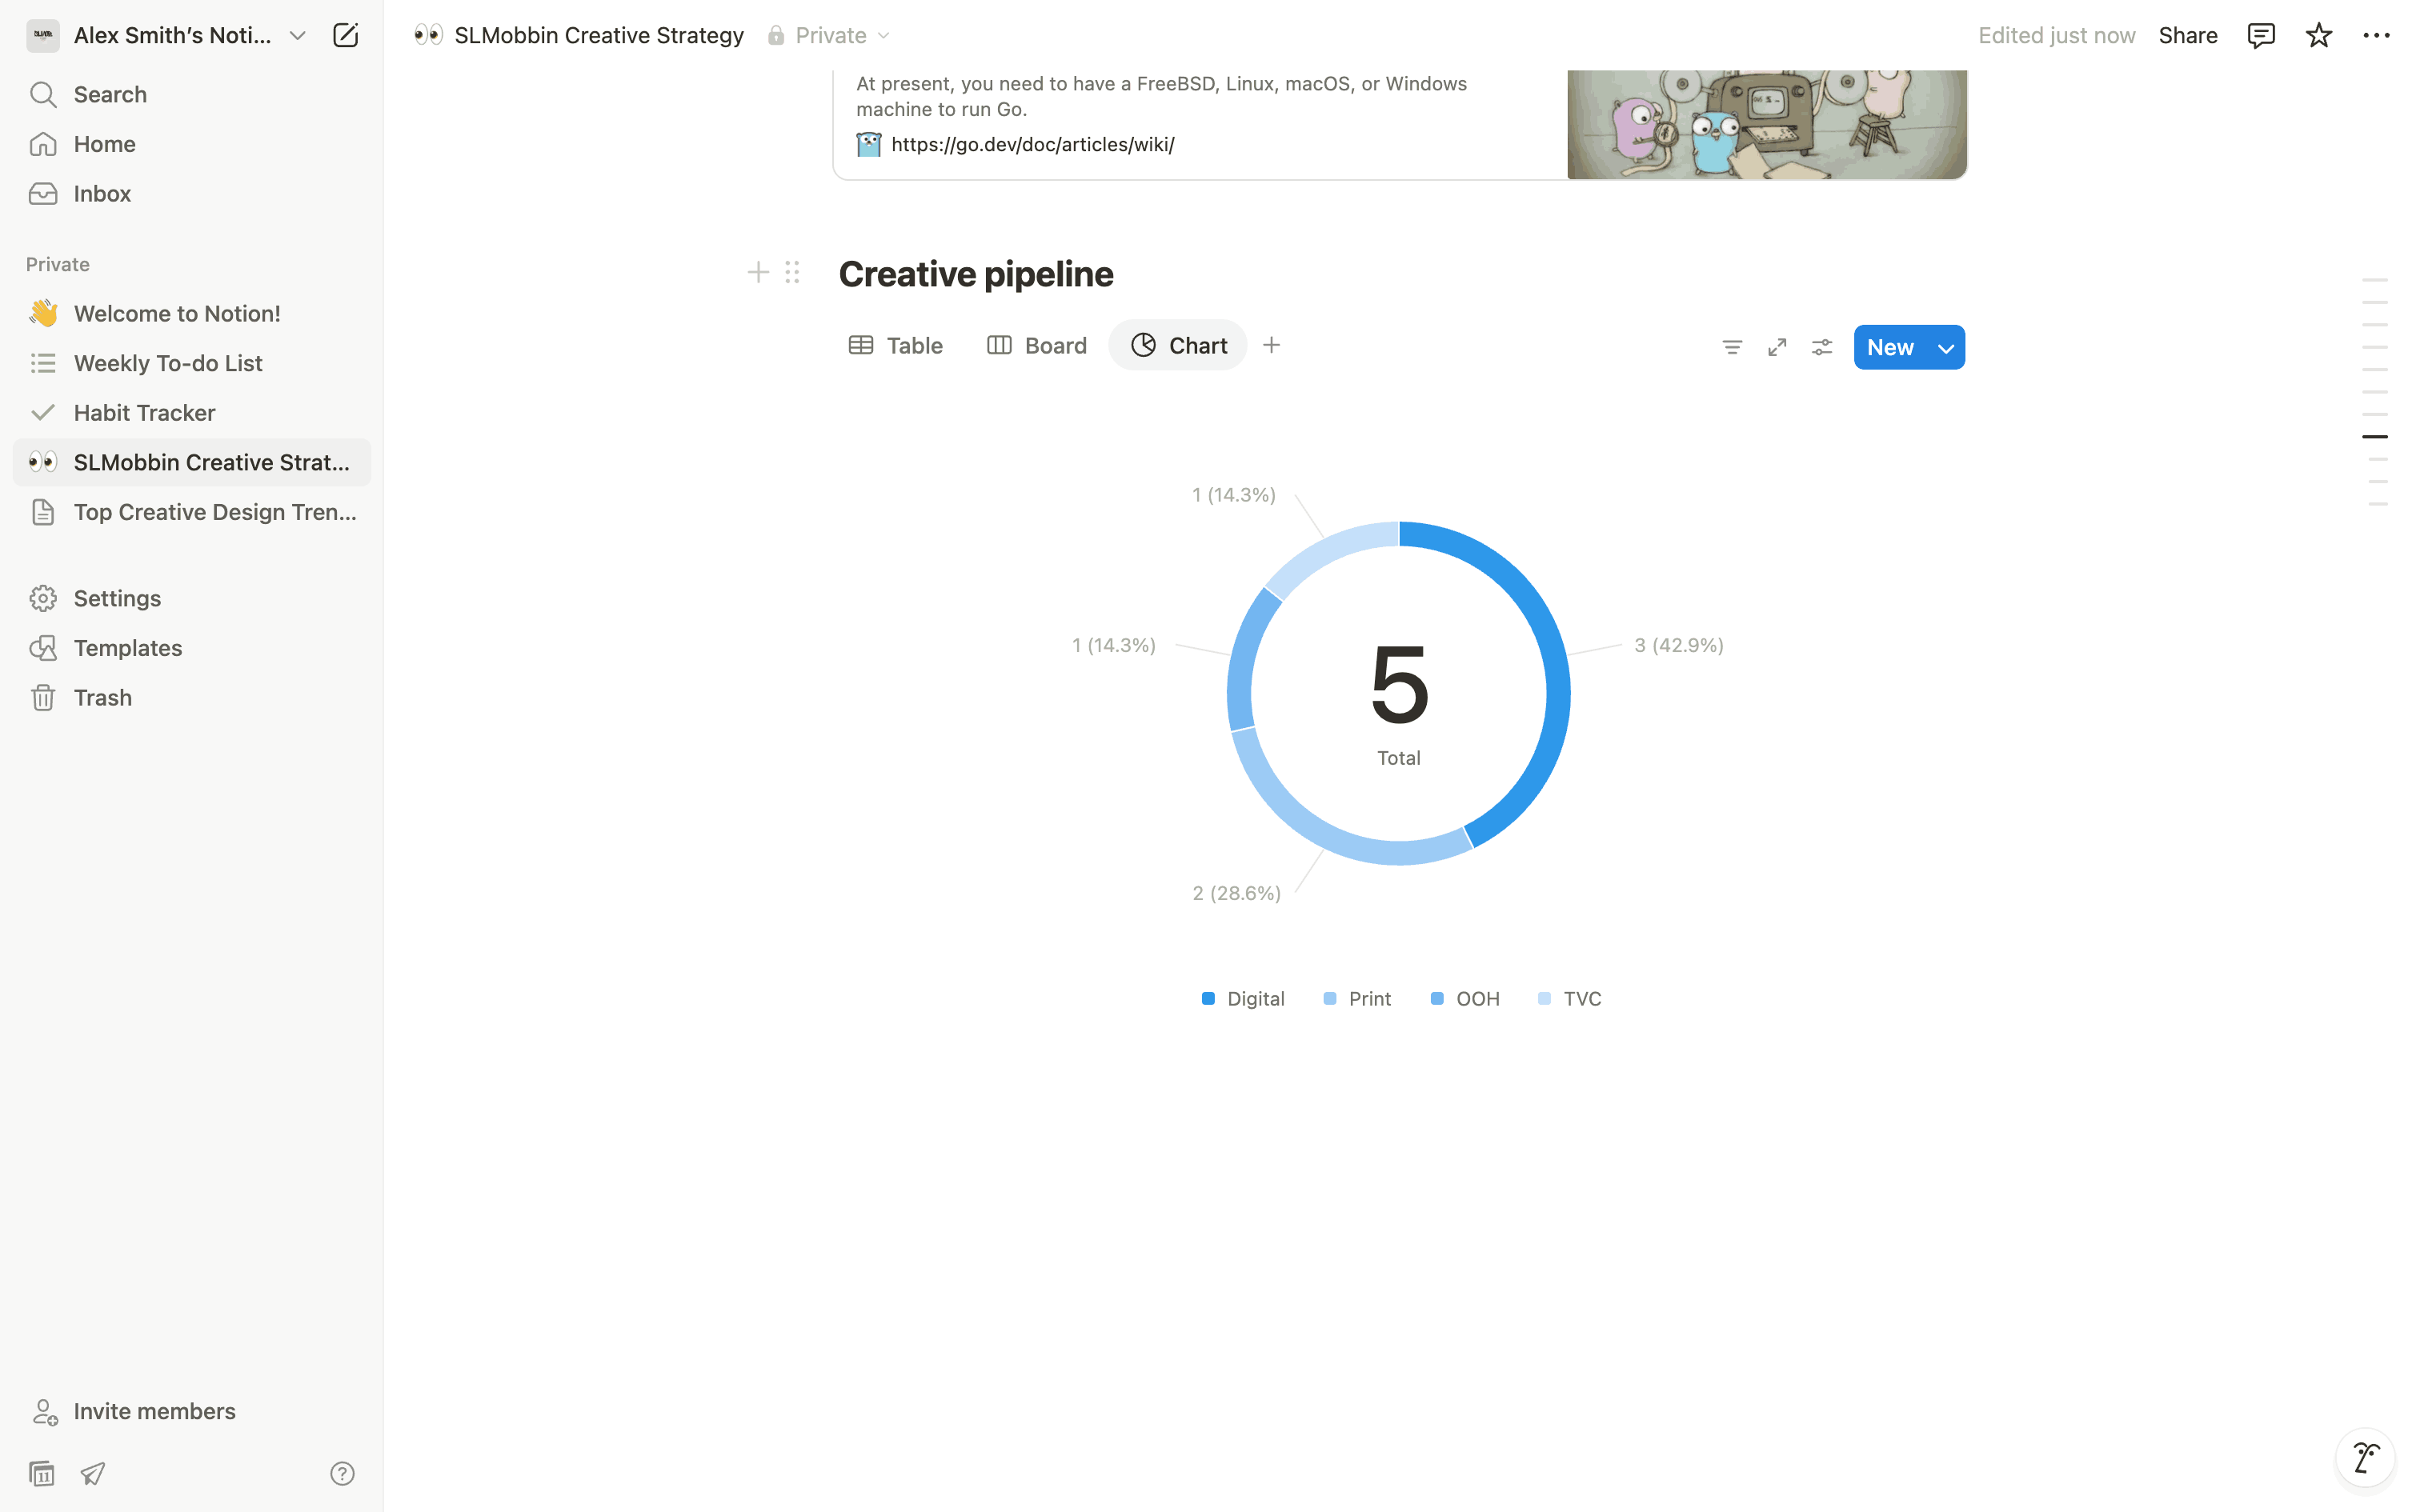Click the drag handle beside Creative pipeline
The width and height of the screenshot is (2420, 1512).
(x=792, y=272)
